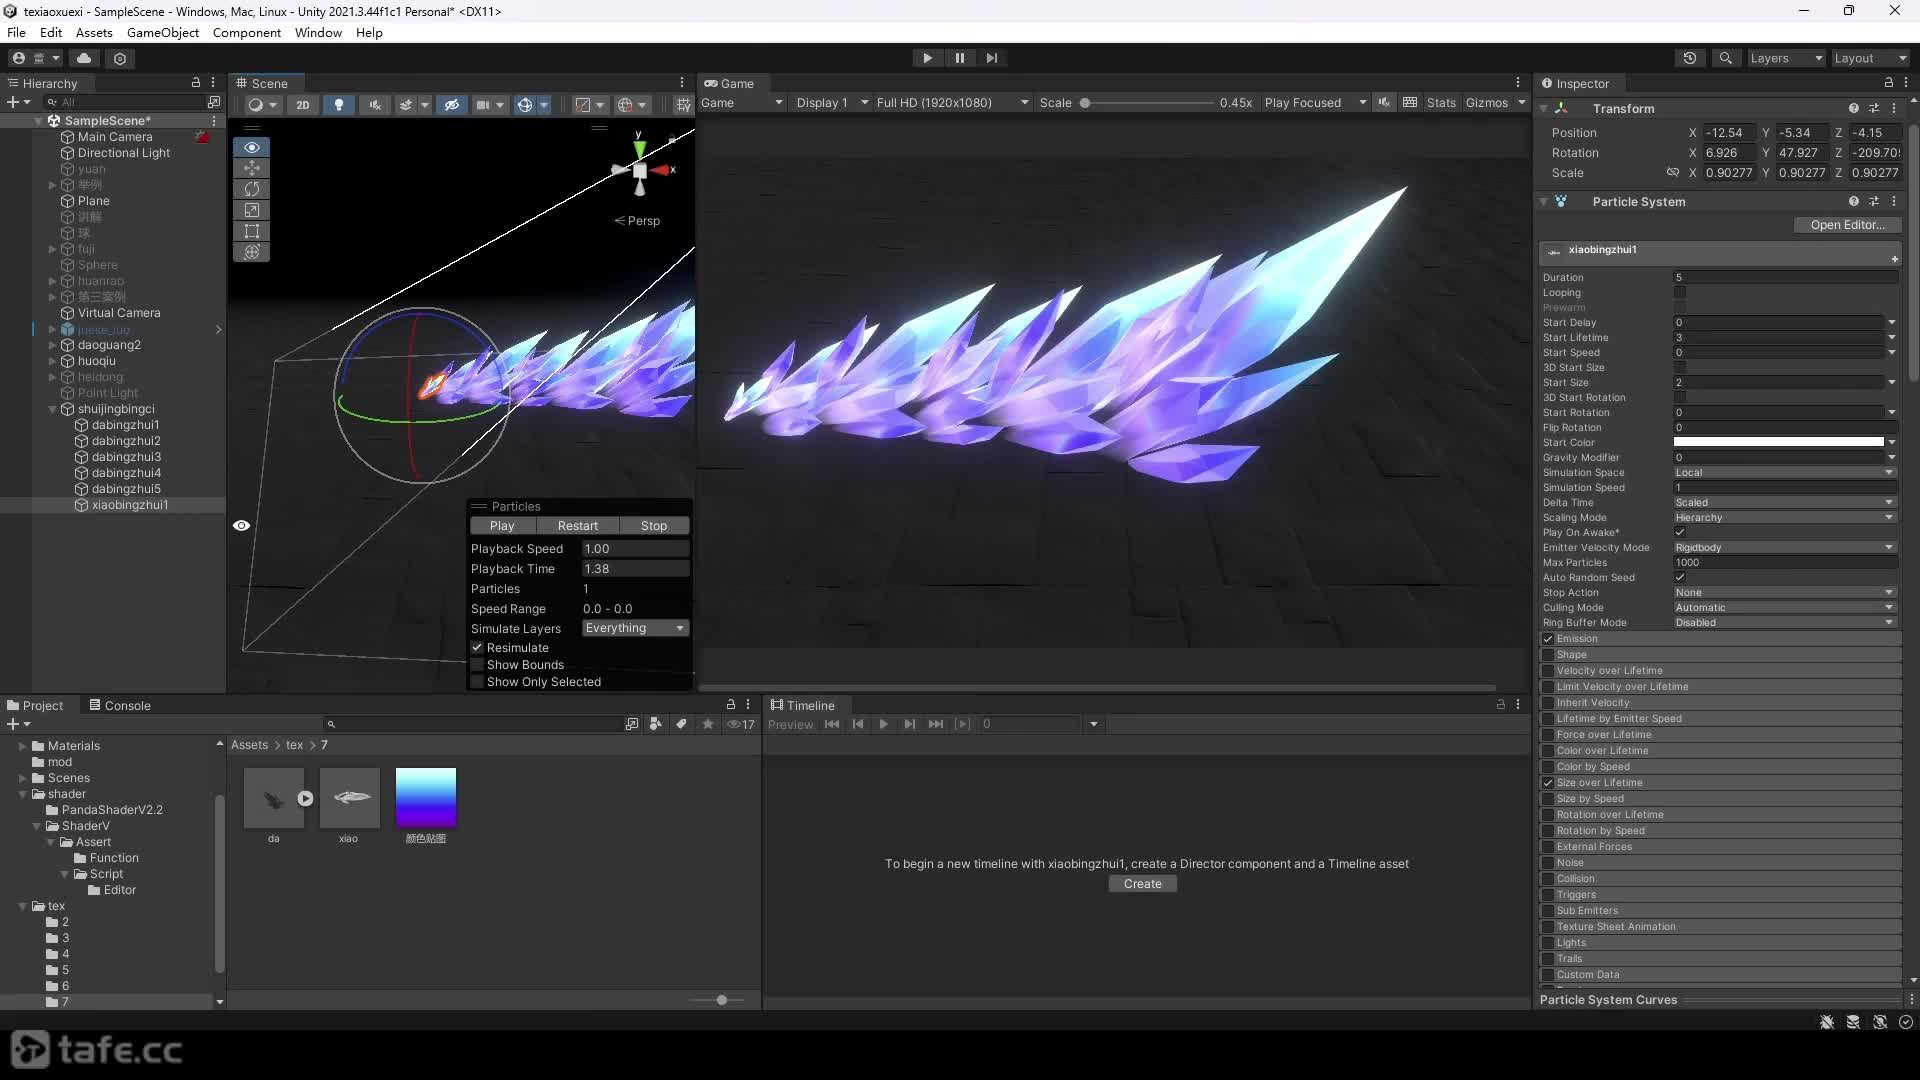Select the Rotate tool in Scene overlay
Image resolution: width=1920 pixels, height=1080 pixels.
(251, 189)
